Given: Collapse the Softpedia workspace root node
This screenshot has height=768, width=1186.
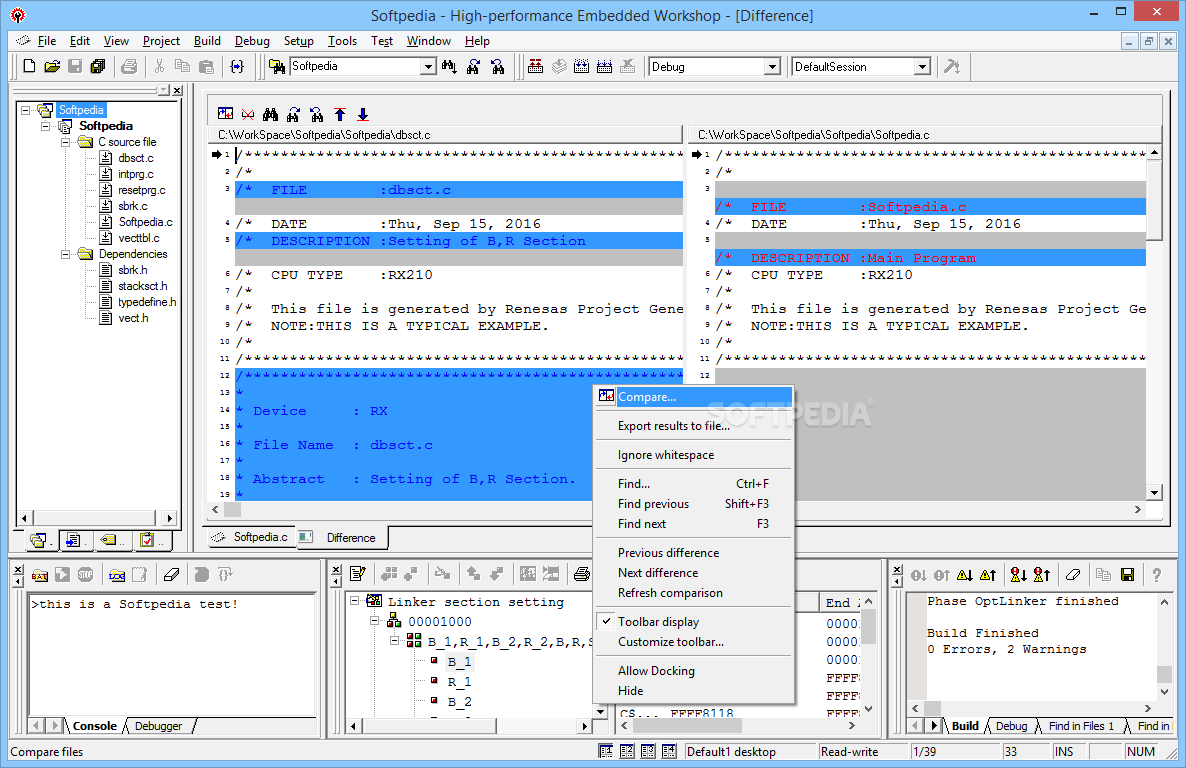Looking at the screenshot, I should (26, 110).
